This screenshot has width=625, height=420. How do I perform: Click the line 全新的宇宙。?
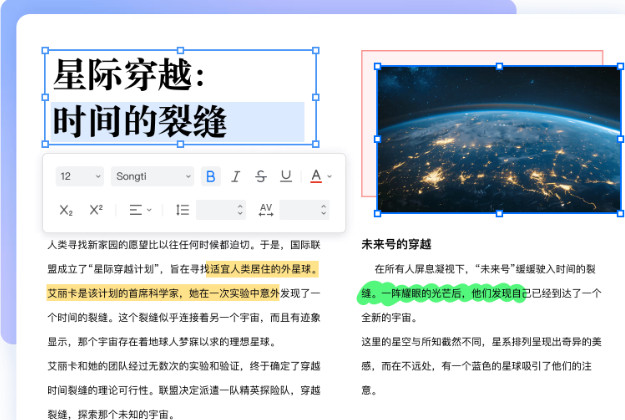pos(389,318)
